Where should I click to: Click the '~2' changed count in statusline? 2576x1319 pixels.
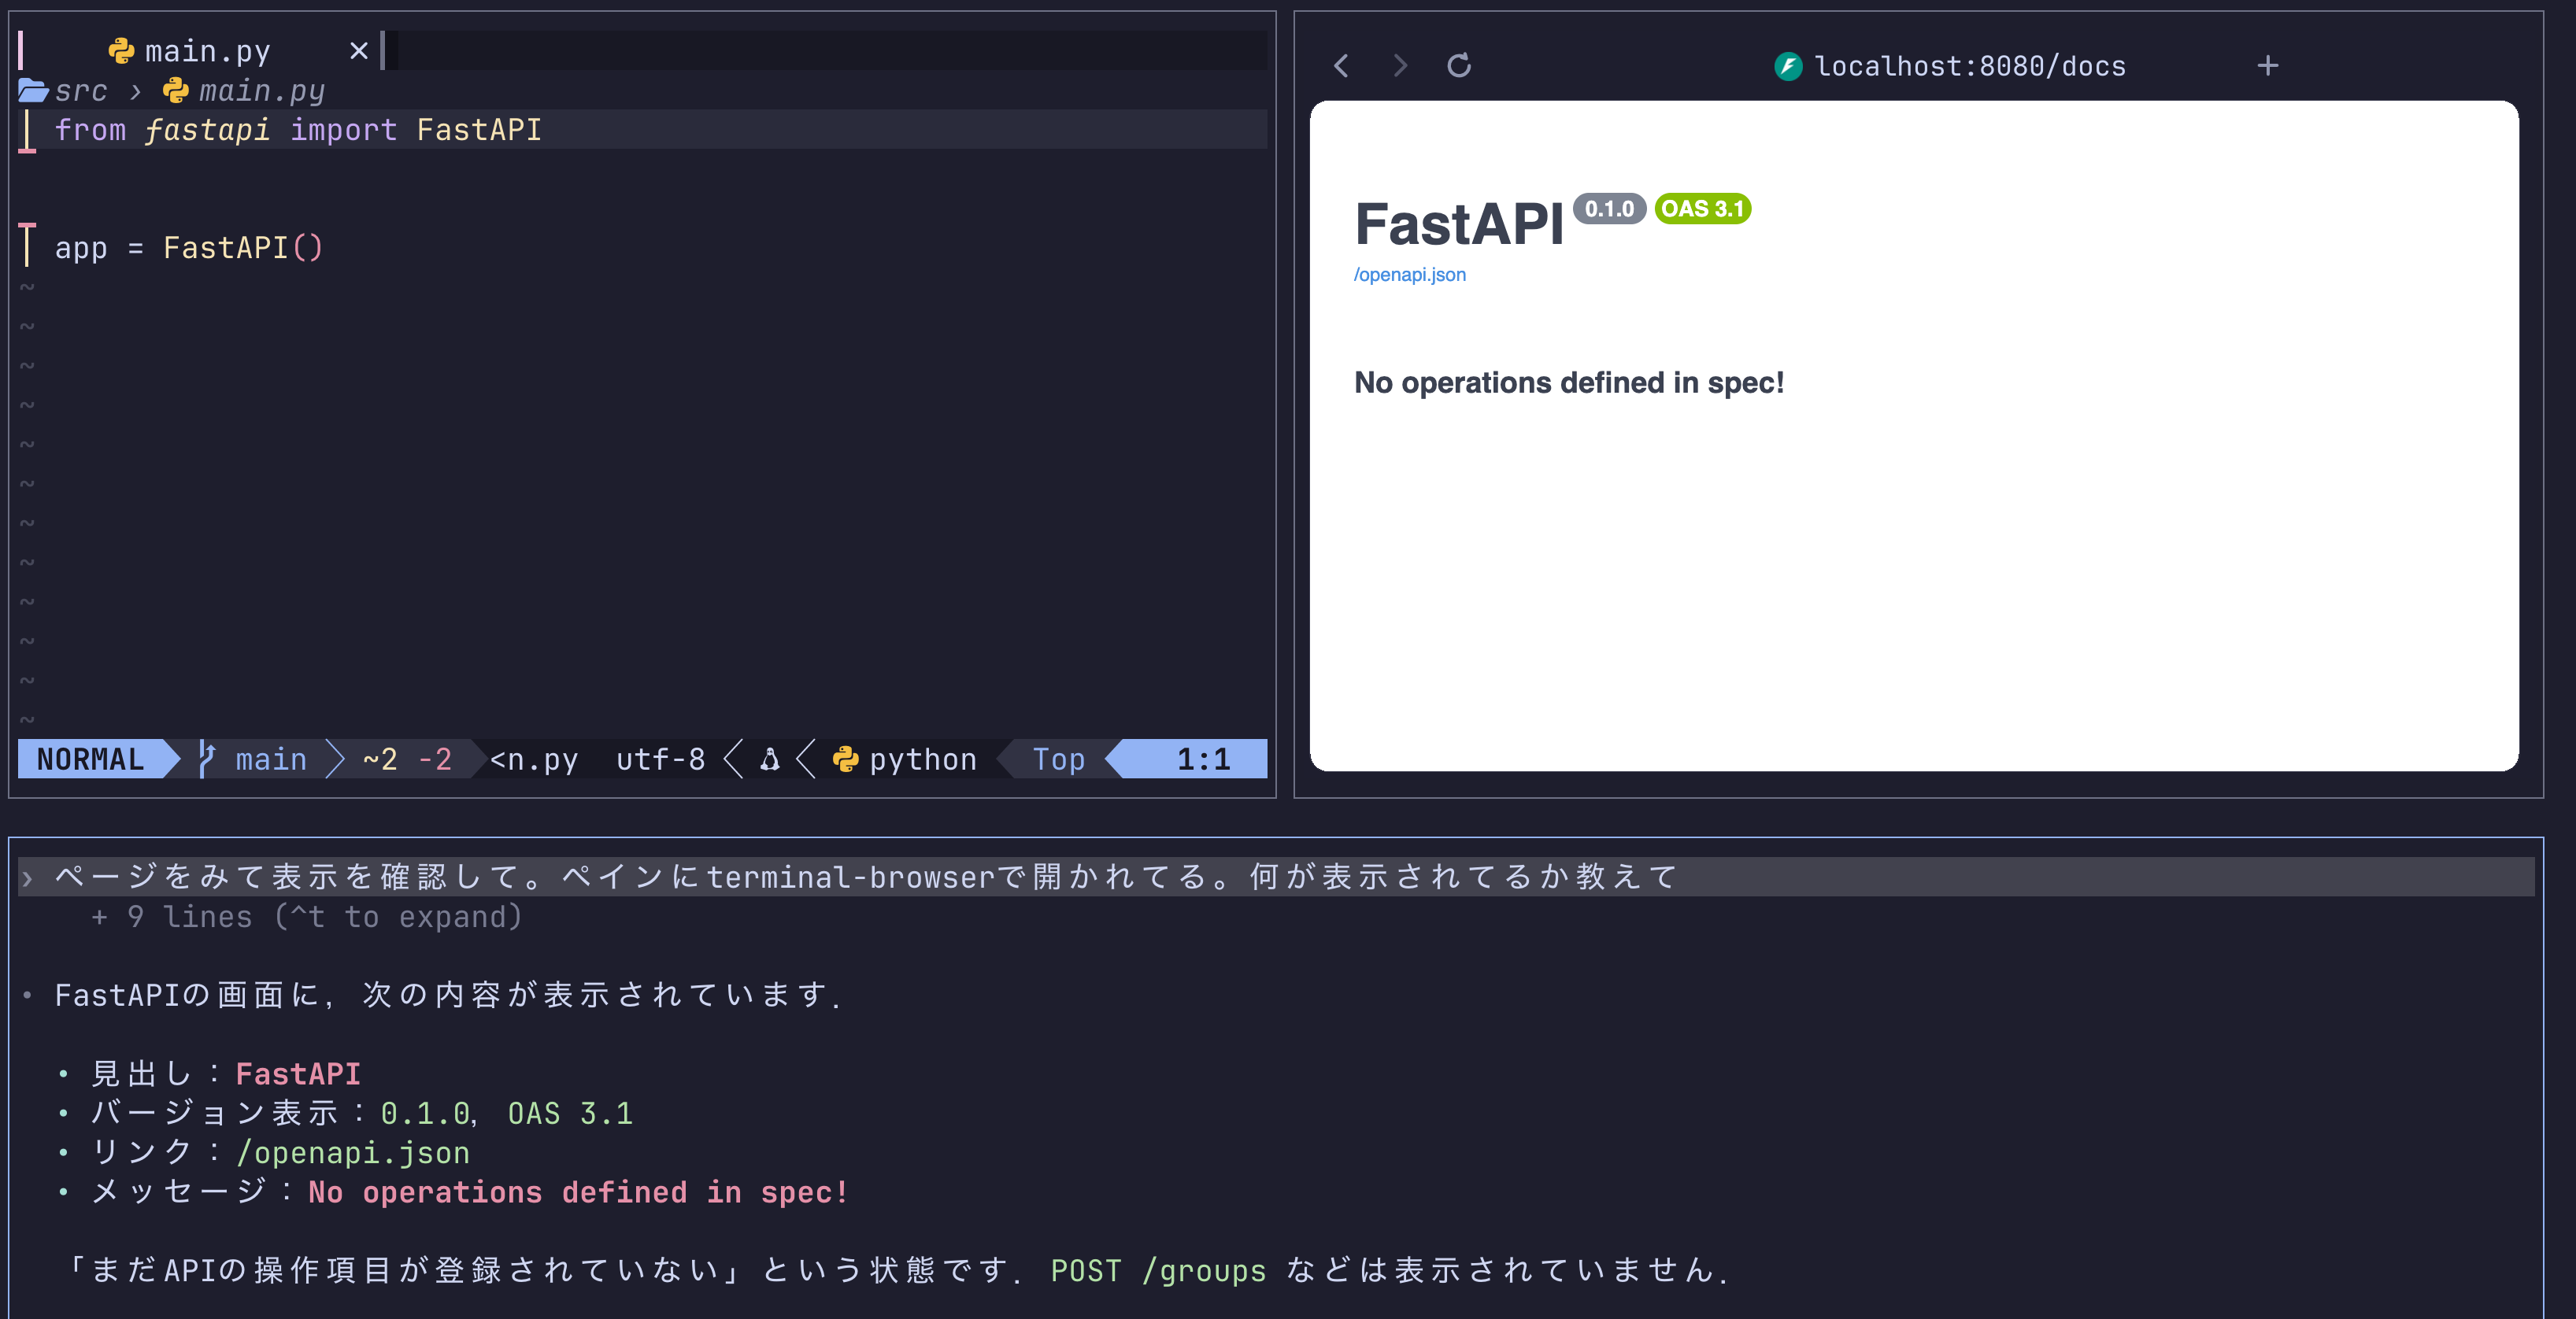[380, 759]
